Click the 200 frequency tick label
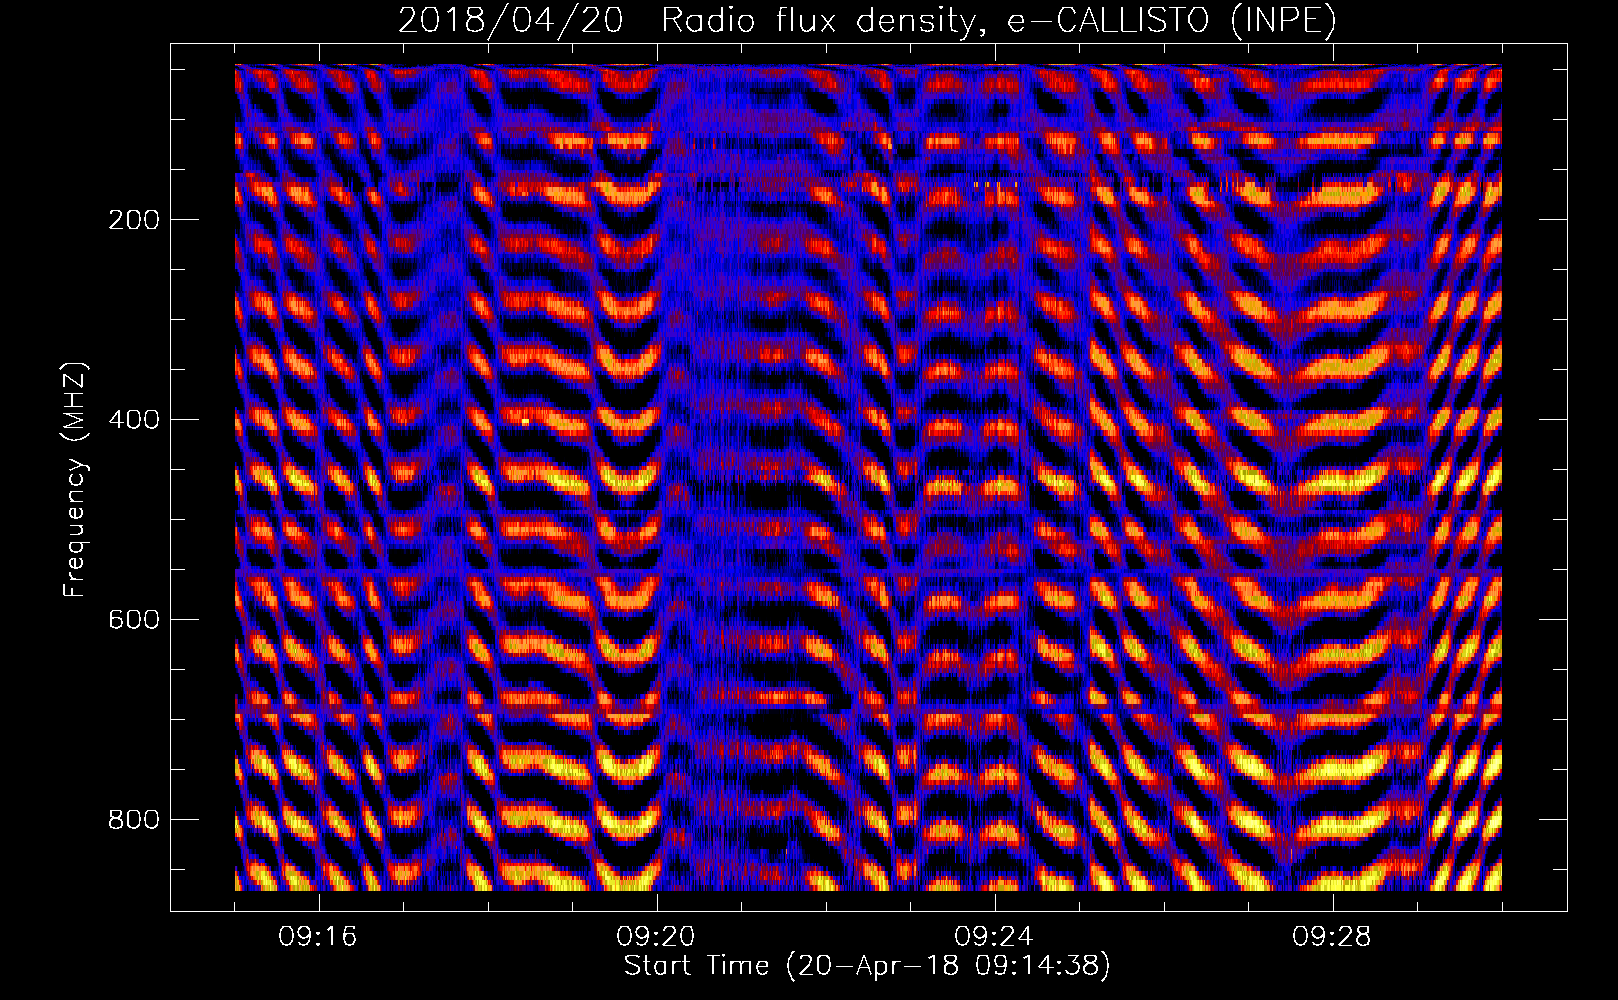Image resolution: width=1618 pixels, height=1000 pixels. tap(133, 220)
